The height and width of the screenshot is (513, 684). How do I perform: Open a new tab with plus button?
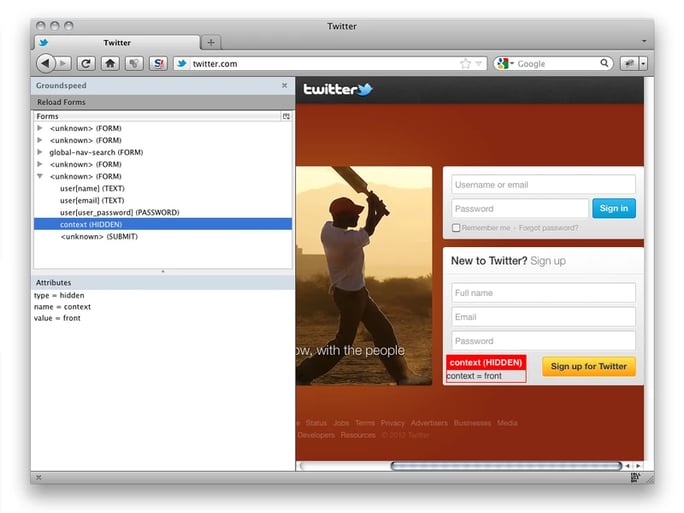[211, 43]
